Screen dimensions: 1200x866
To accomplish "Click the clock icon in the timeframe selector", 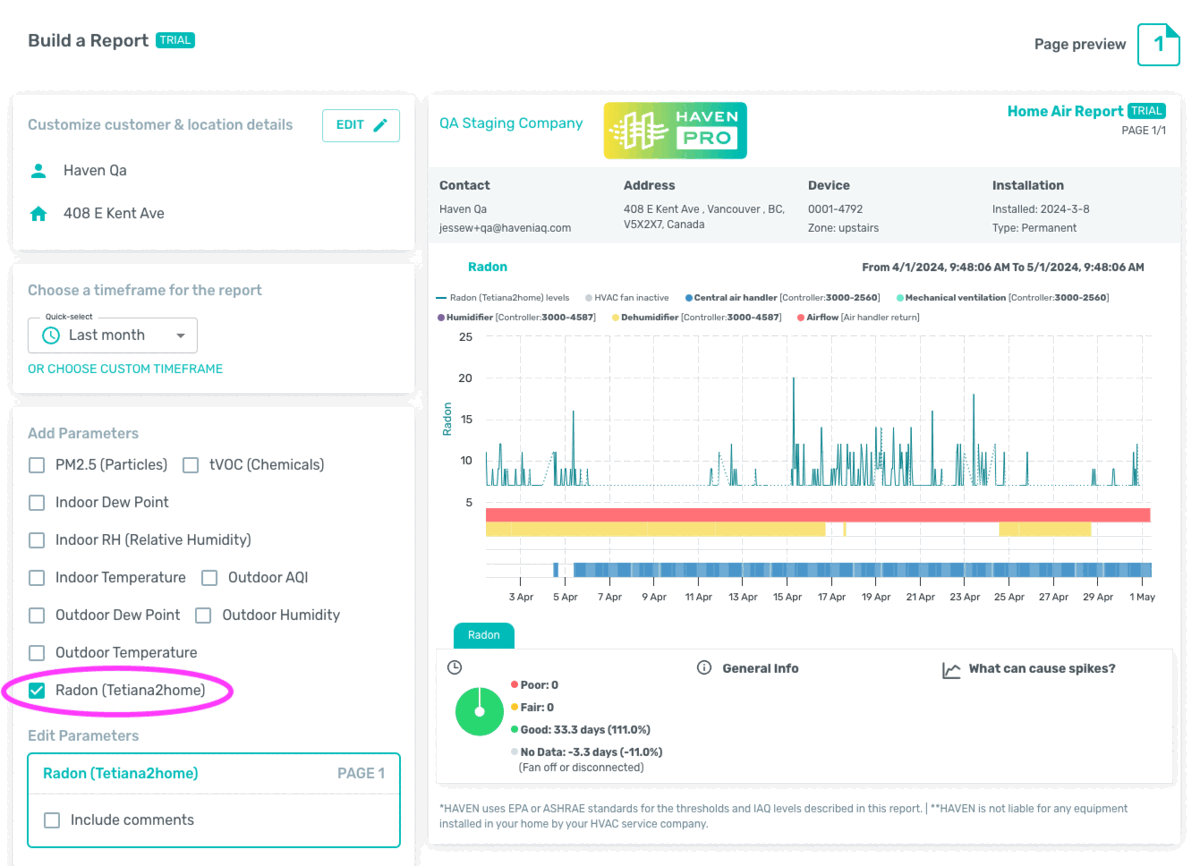I will (50, 336).
